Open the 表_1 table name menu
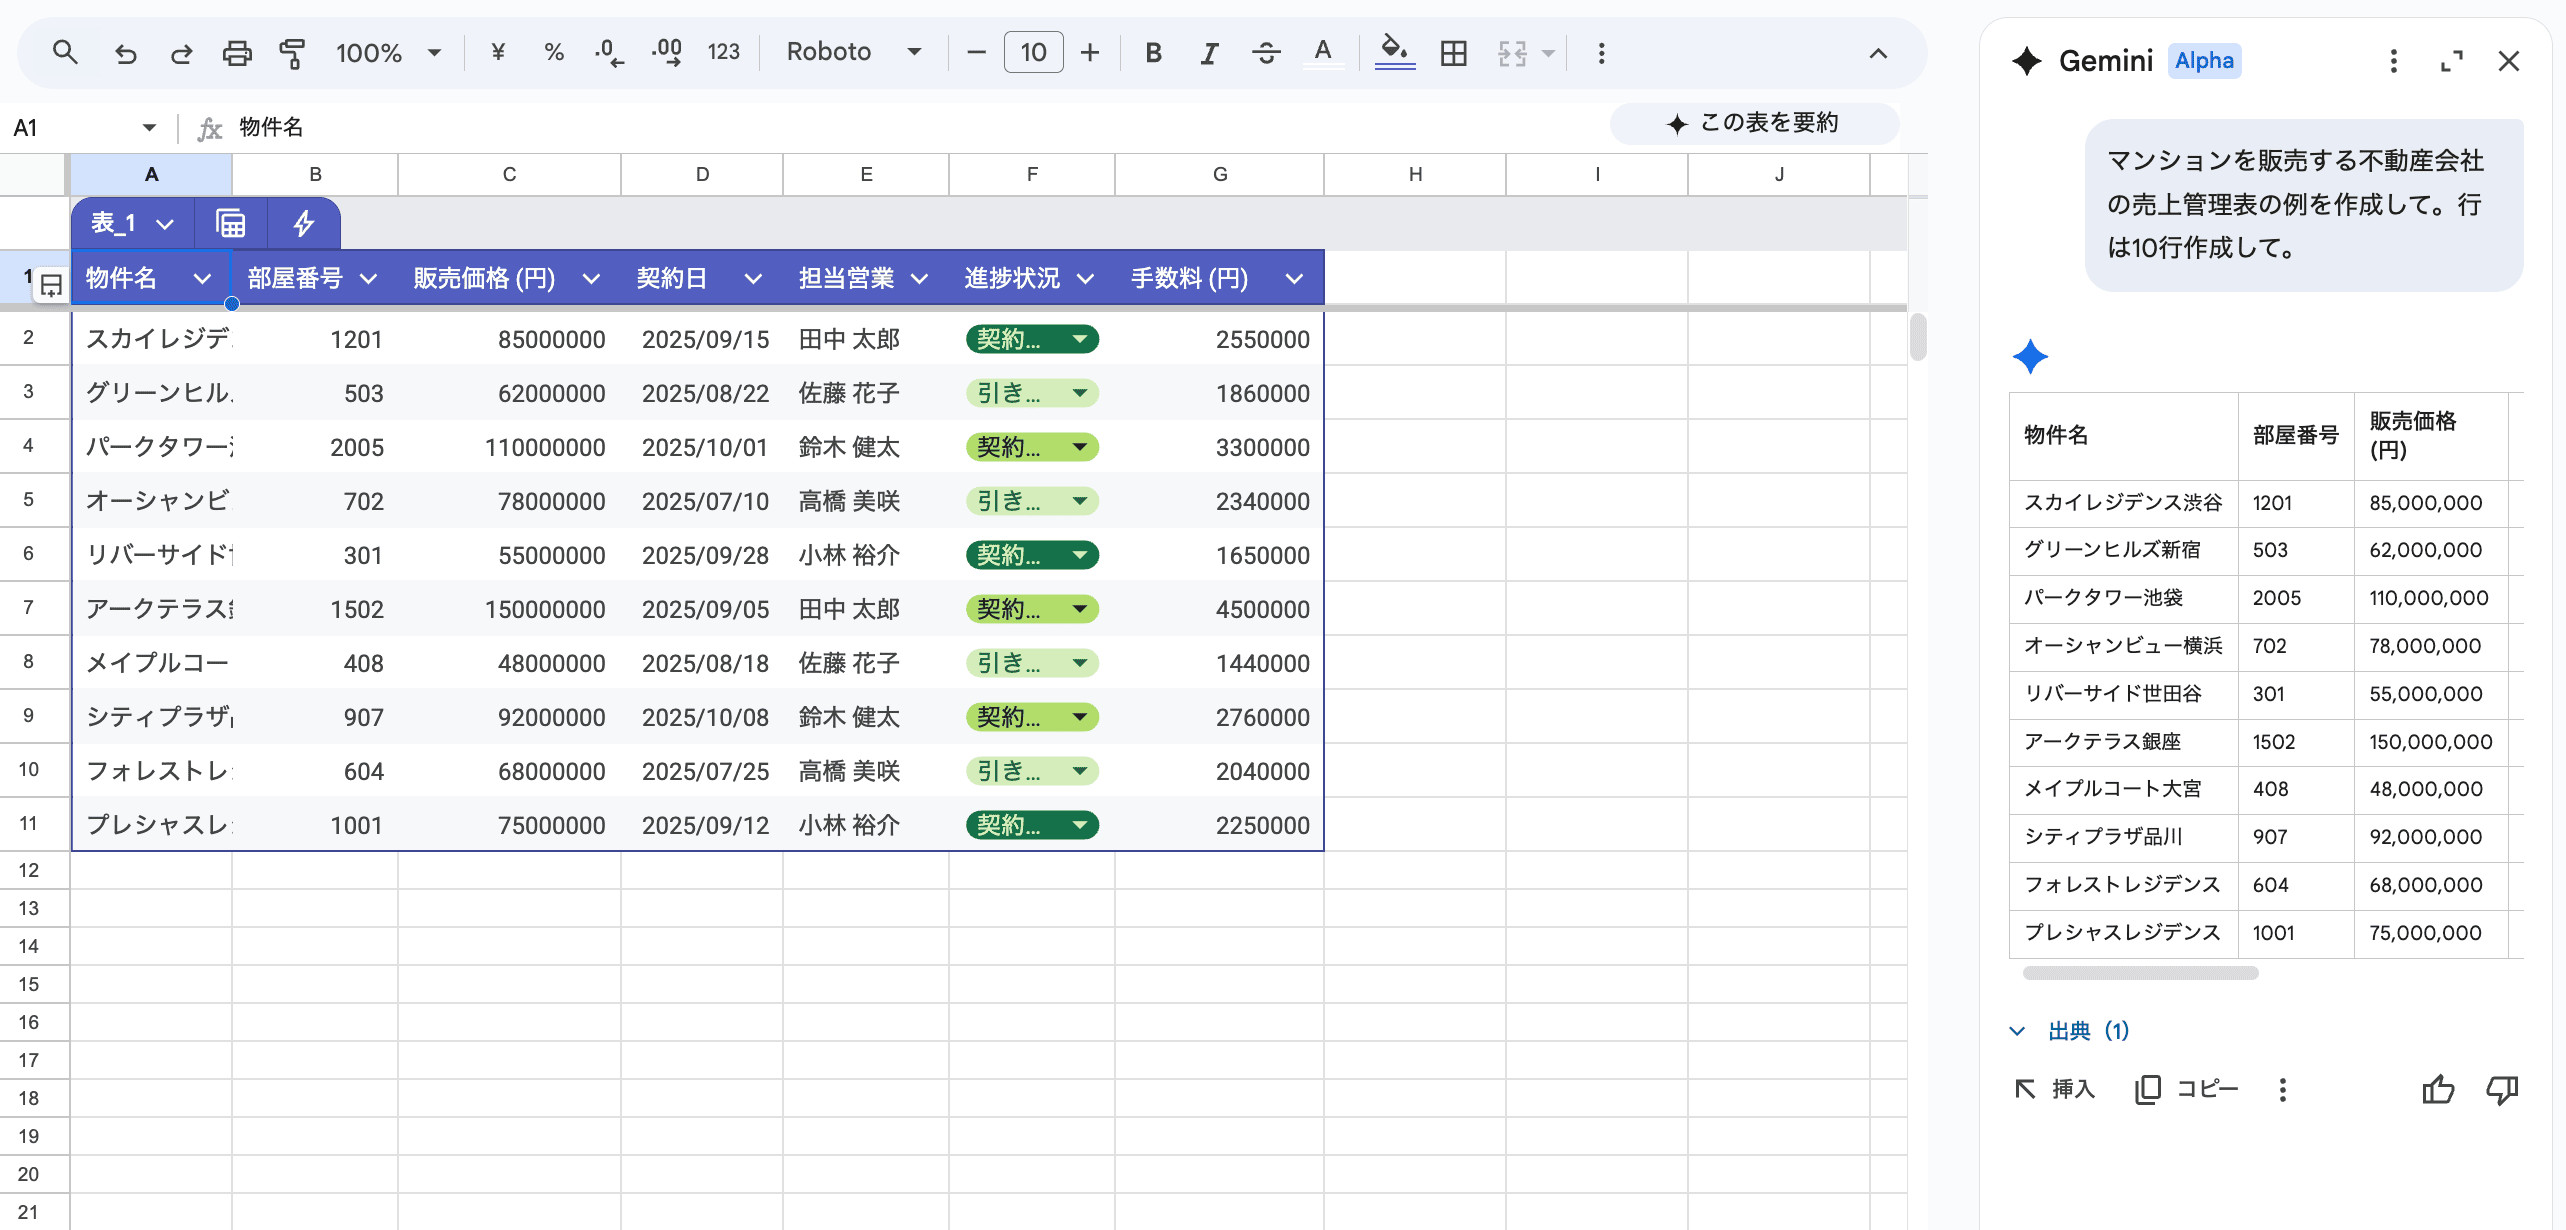 click(132, 223)
